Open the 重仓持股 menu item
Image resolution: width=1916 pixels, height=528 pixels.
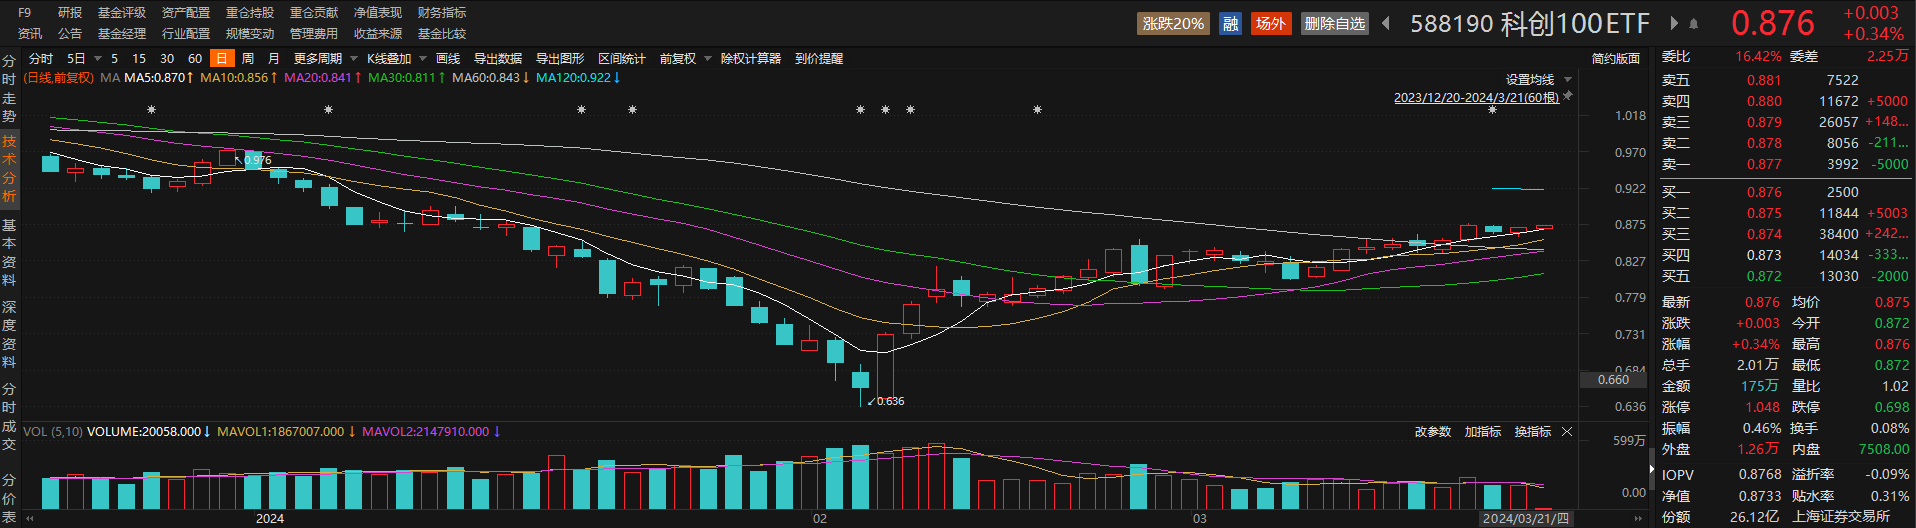pos(250,13)
